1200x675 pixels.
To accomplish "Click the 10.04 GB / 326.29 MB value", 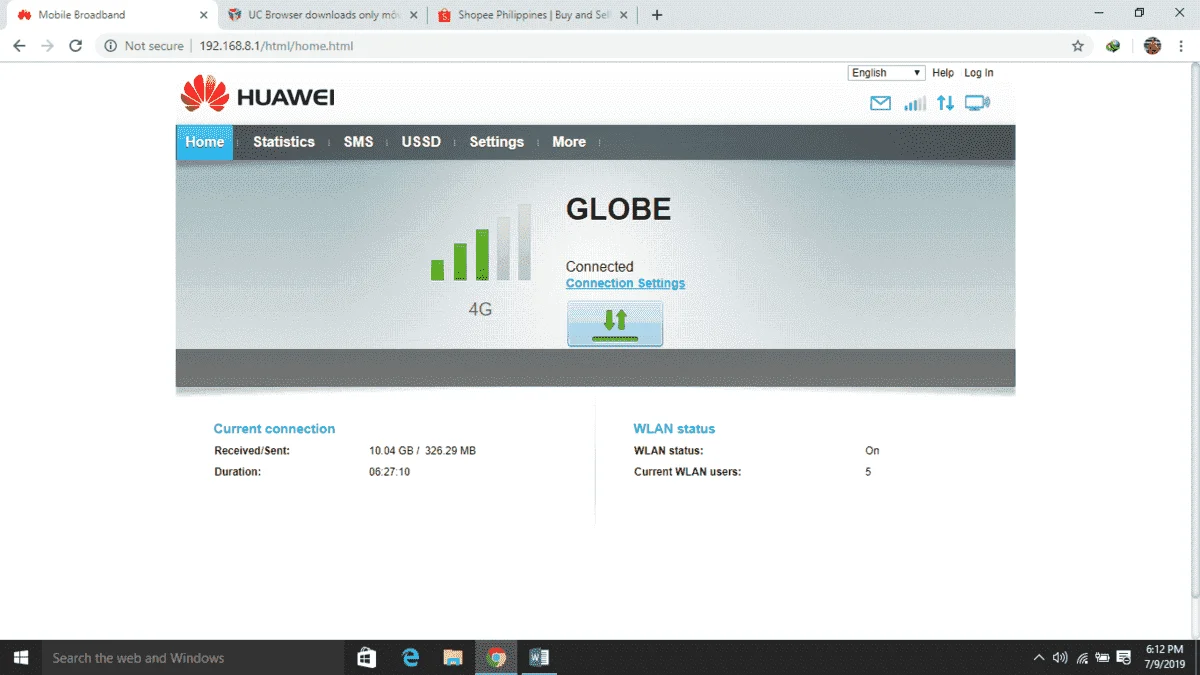I will [422, 451].
